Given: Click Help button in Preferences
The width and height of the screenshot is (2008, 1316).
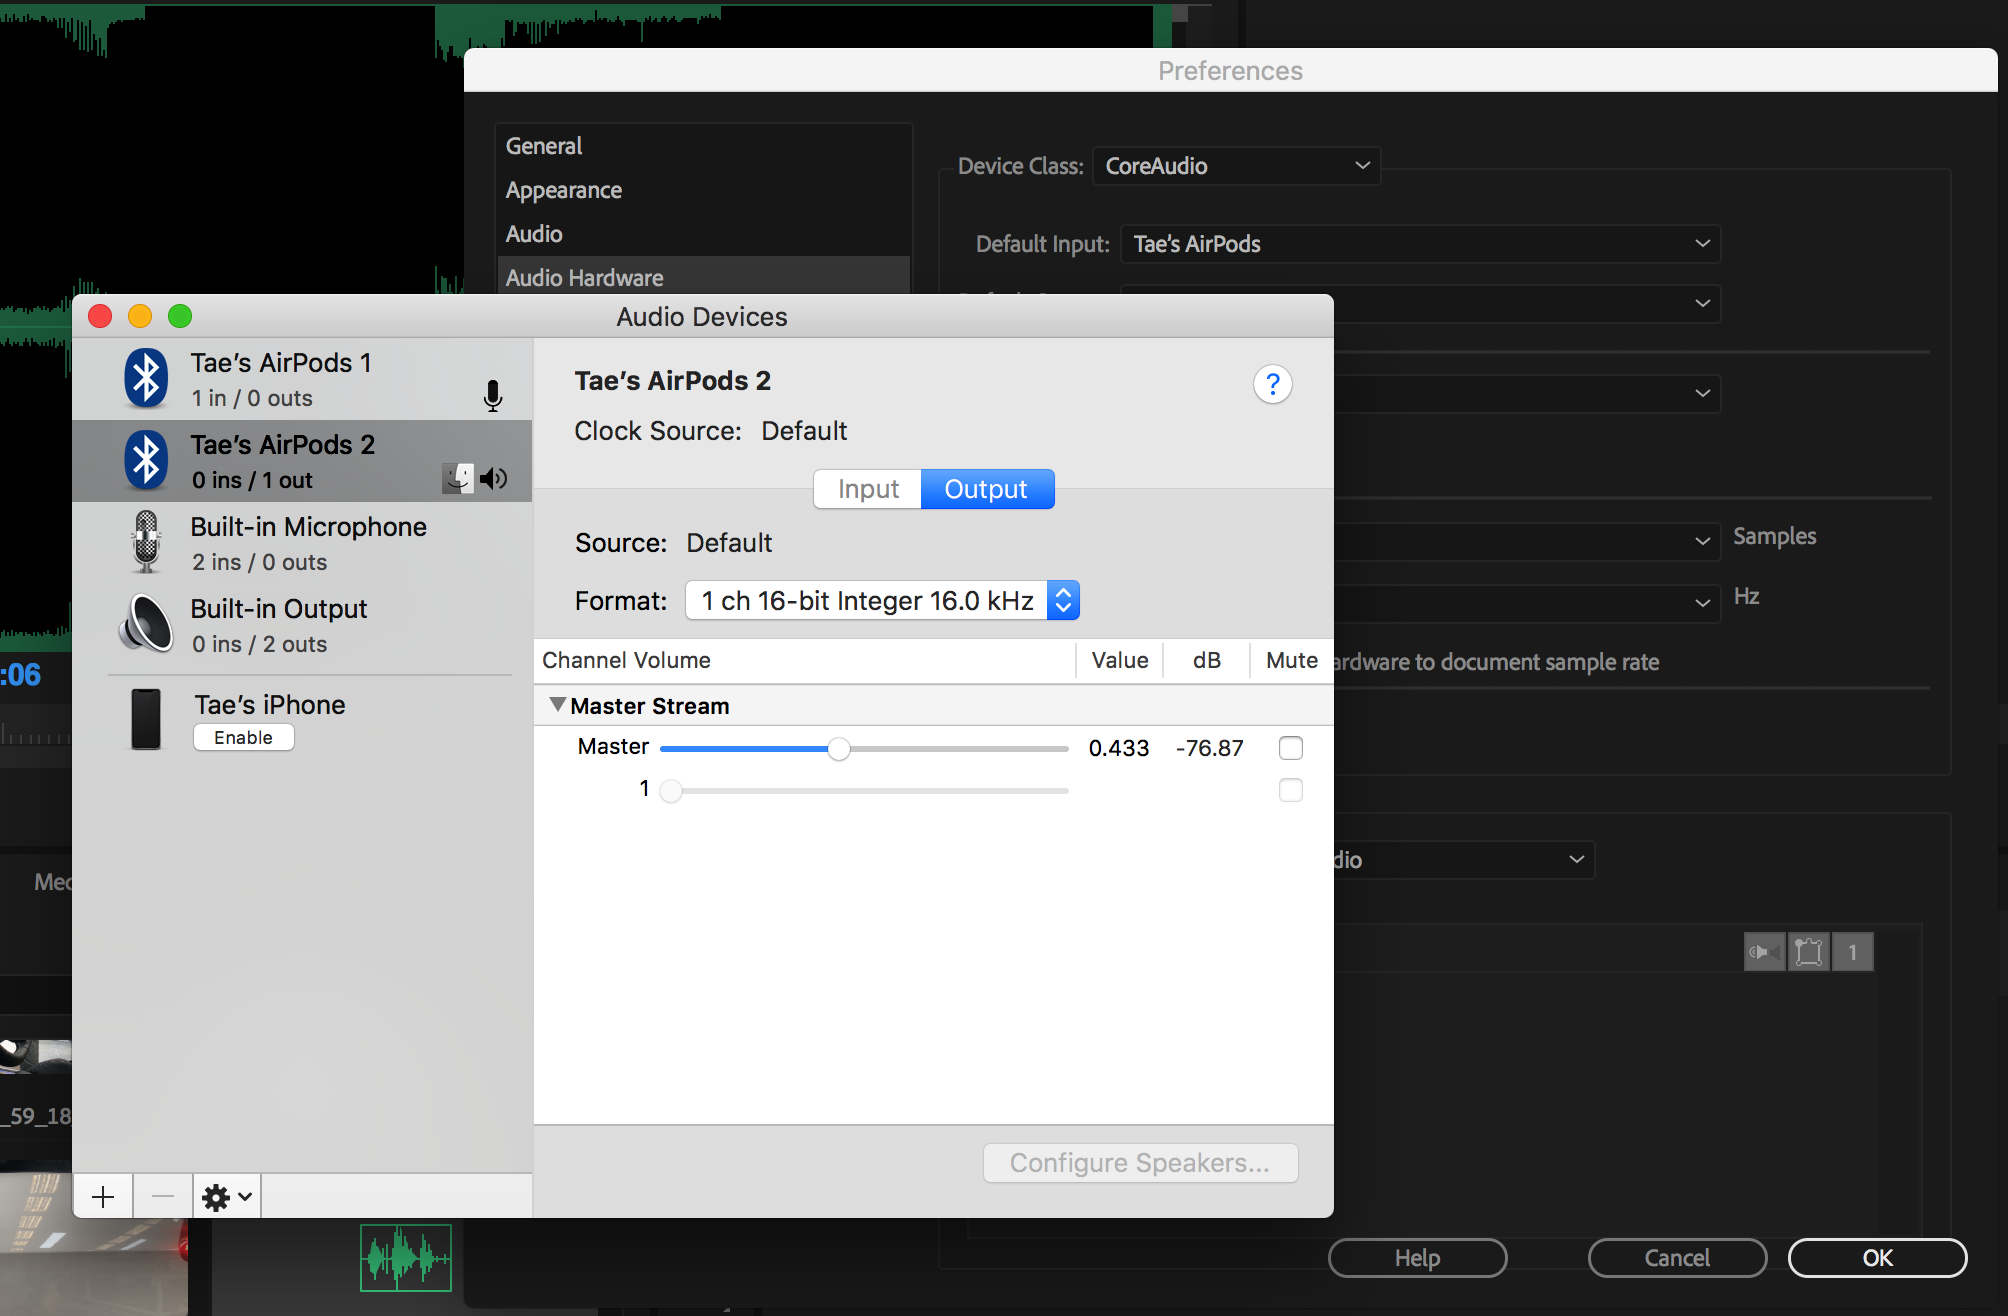Looking at the screenshot, I should pyautogui.click(x=1417, y=1258).
